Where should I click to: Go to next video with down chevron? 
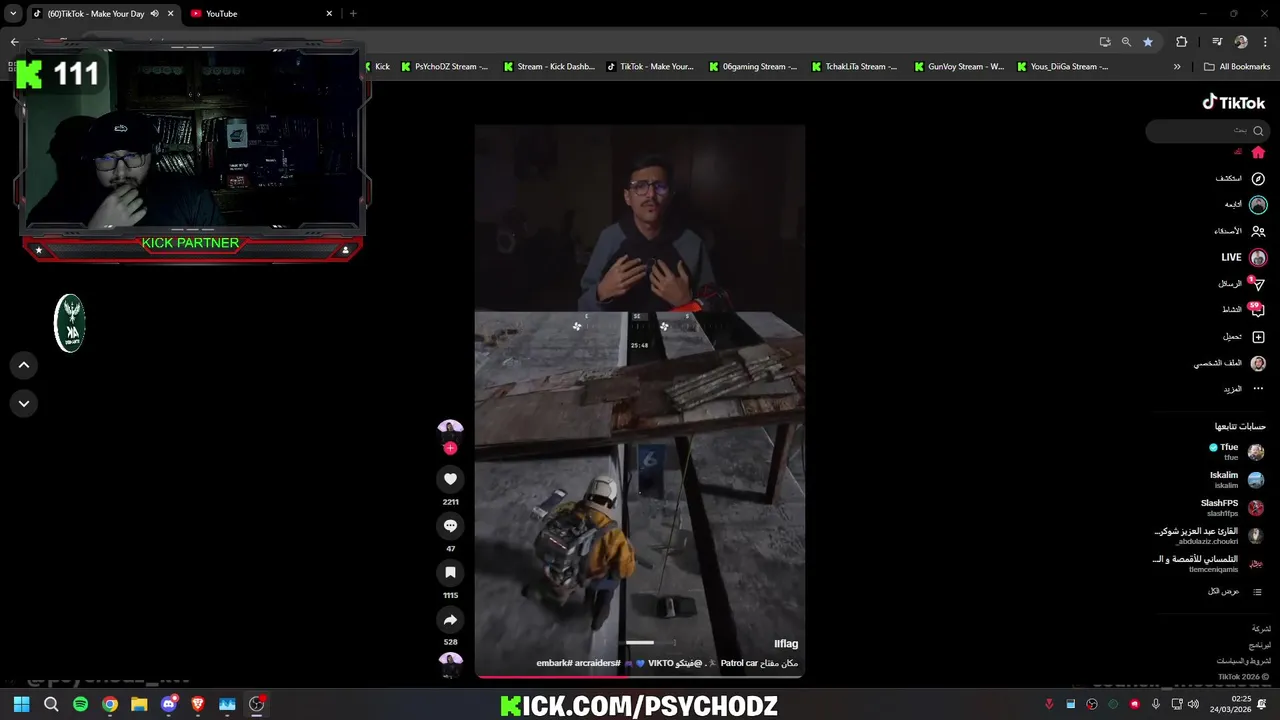24,403
